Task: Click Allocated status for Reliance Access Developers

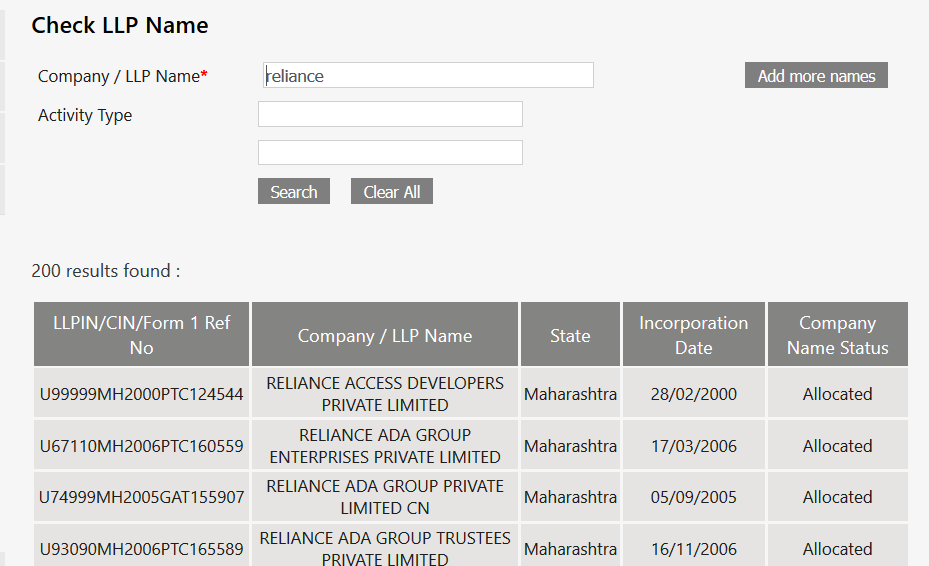Action: click(x=838, y=394)
